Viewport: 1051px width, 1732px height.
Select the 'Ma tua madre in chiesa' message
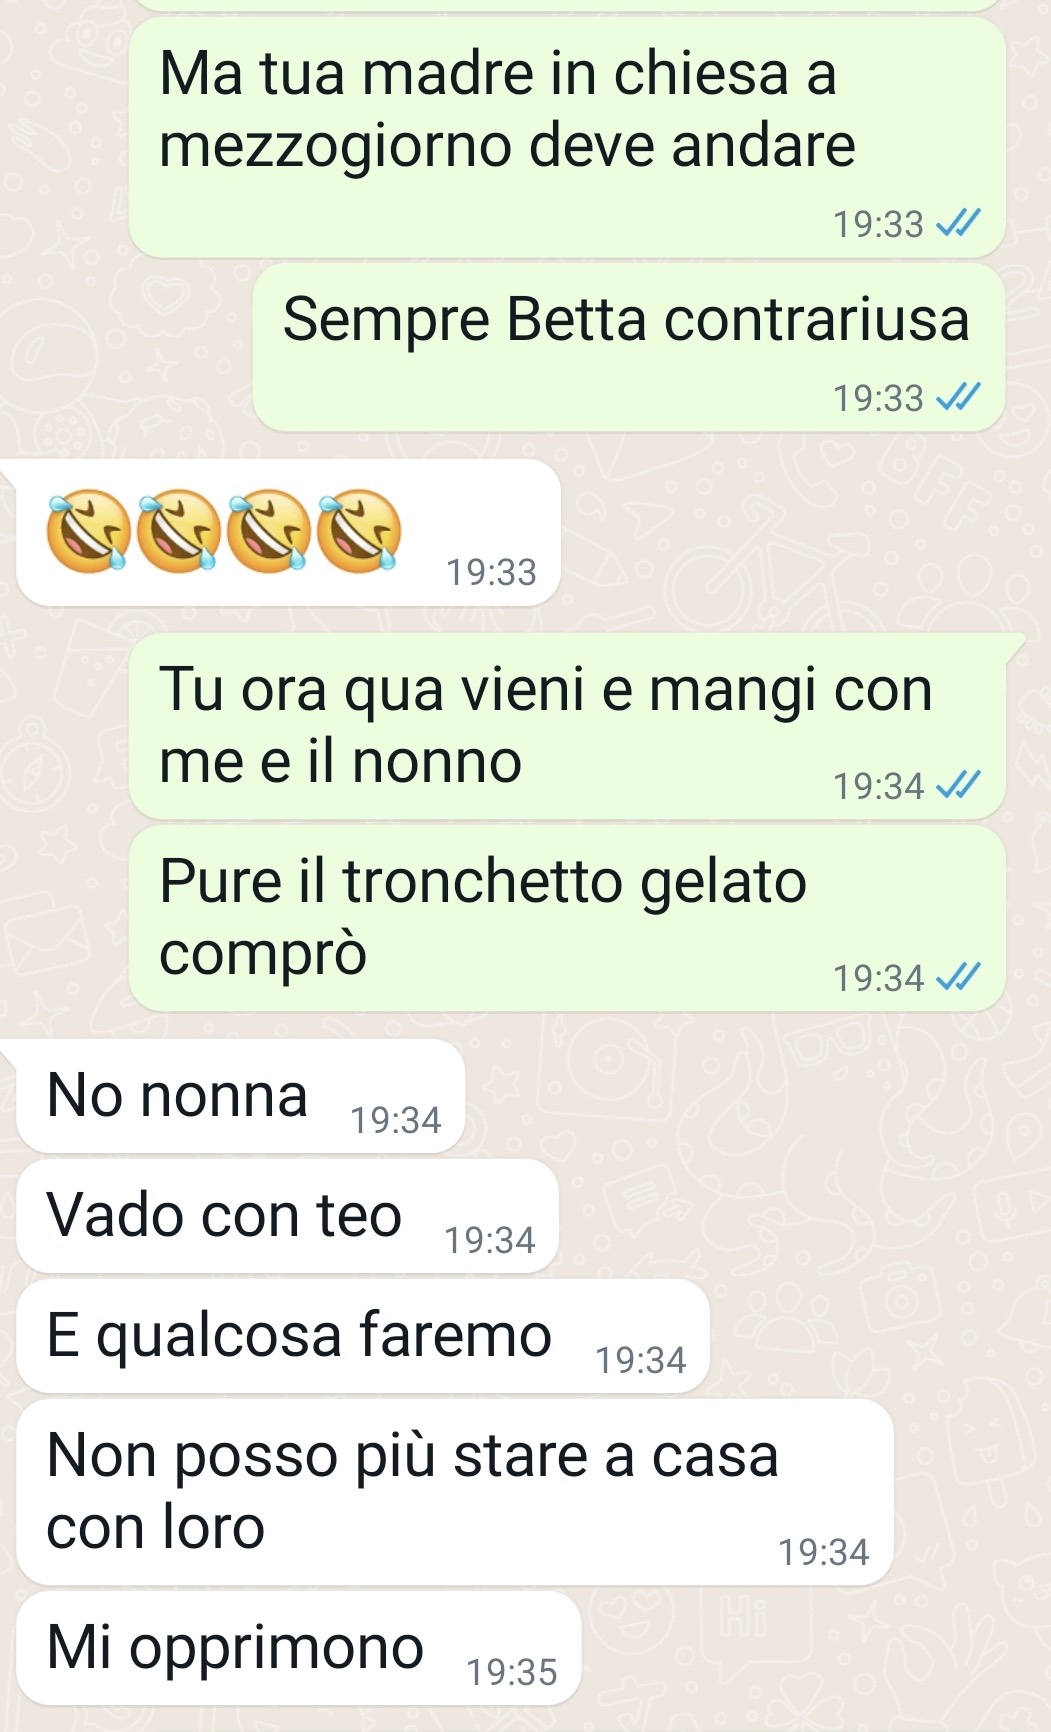[567, 137]
